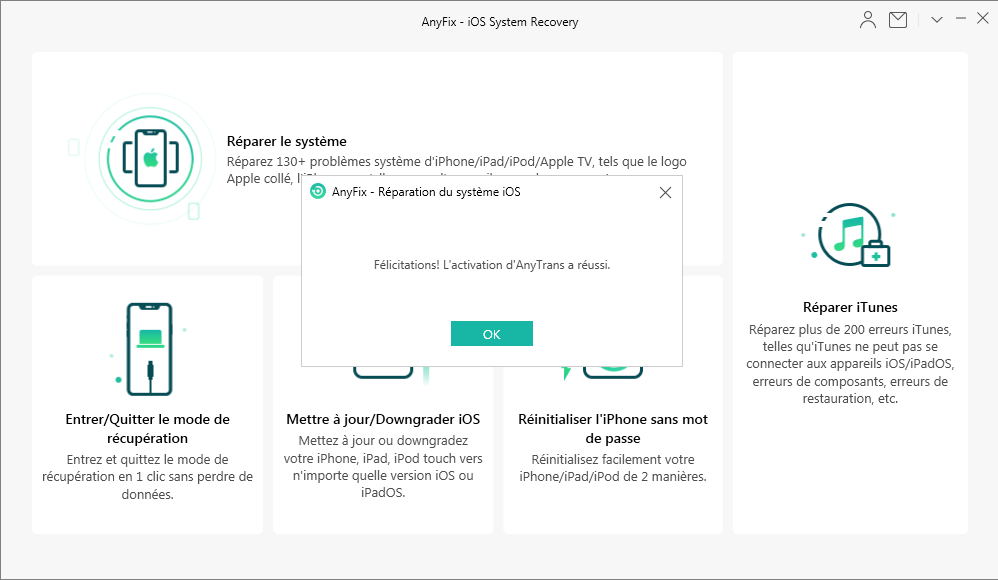Open Mettre à jour/Downgrader iOS
Viewport: 998px width, 580px height.
tap(383, 420)
